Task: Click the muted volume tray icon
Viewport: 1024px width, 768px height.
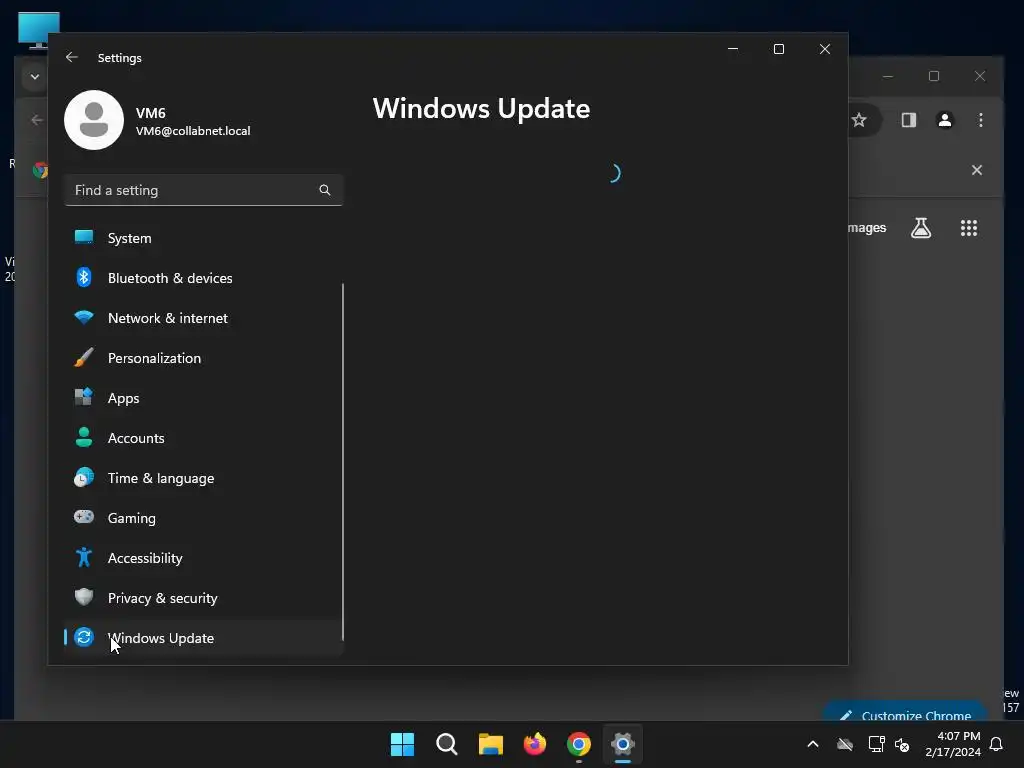Action: (903, 744)
